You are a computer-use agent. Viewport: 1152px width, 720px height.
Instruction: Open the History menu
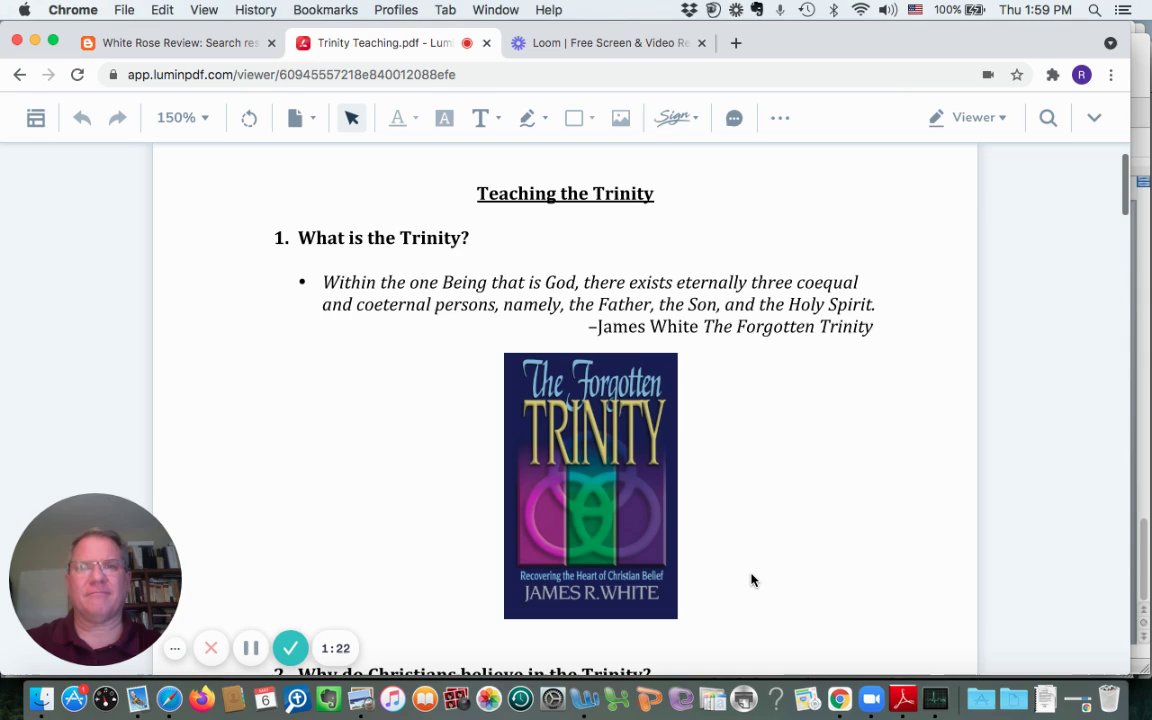[255, 10]
